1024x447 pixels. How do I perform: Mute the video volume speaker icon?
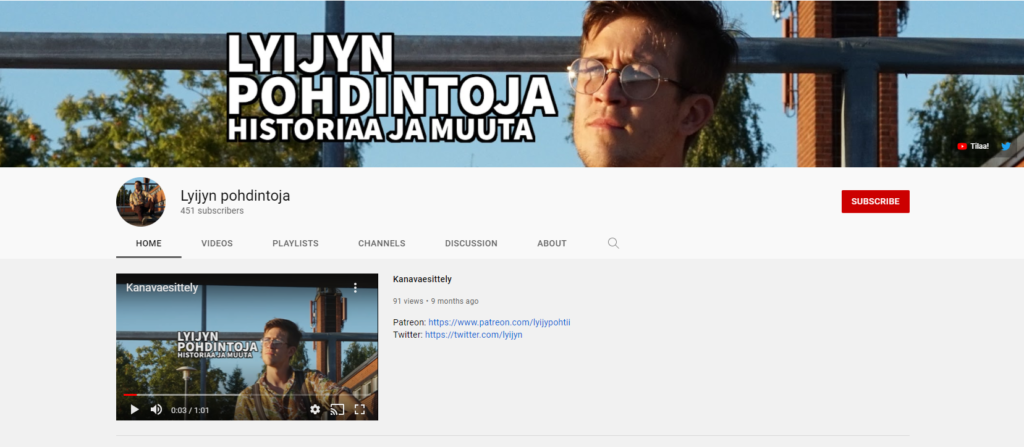coord(156,409)
